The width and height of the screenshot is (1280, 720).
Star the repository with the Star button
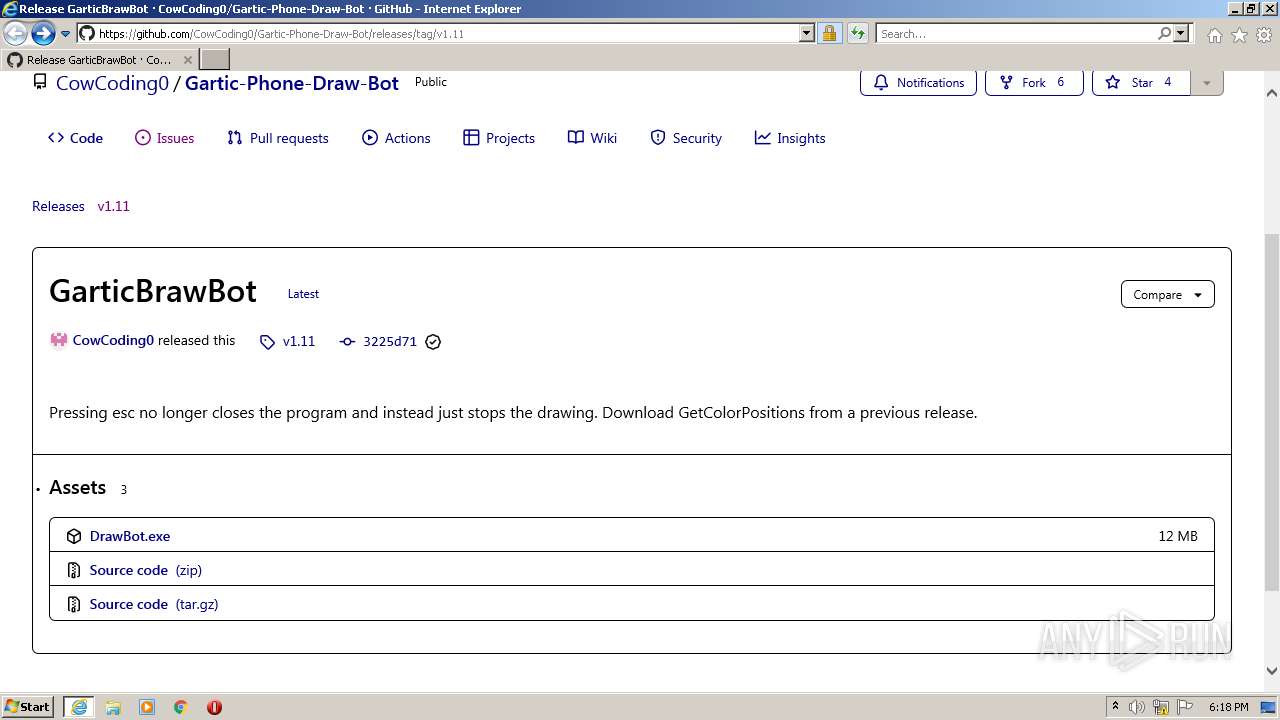point(1141,83)
